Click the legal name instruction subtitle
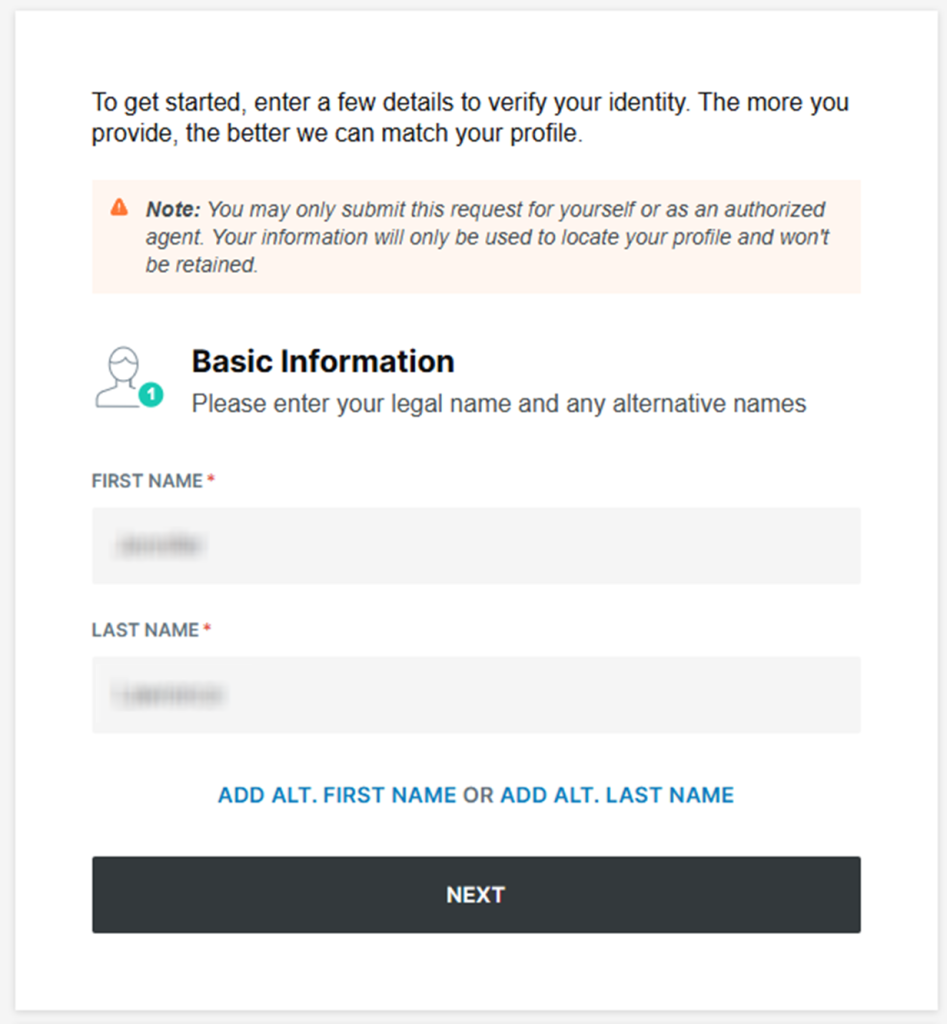 [496, 403]
